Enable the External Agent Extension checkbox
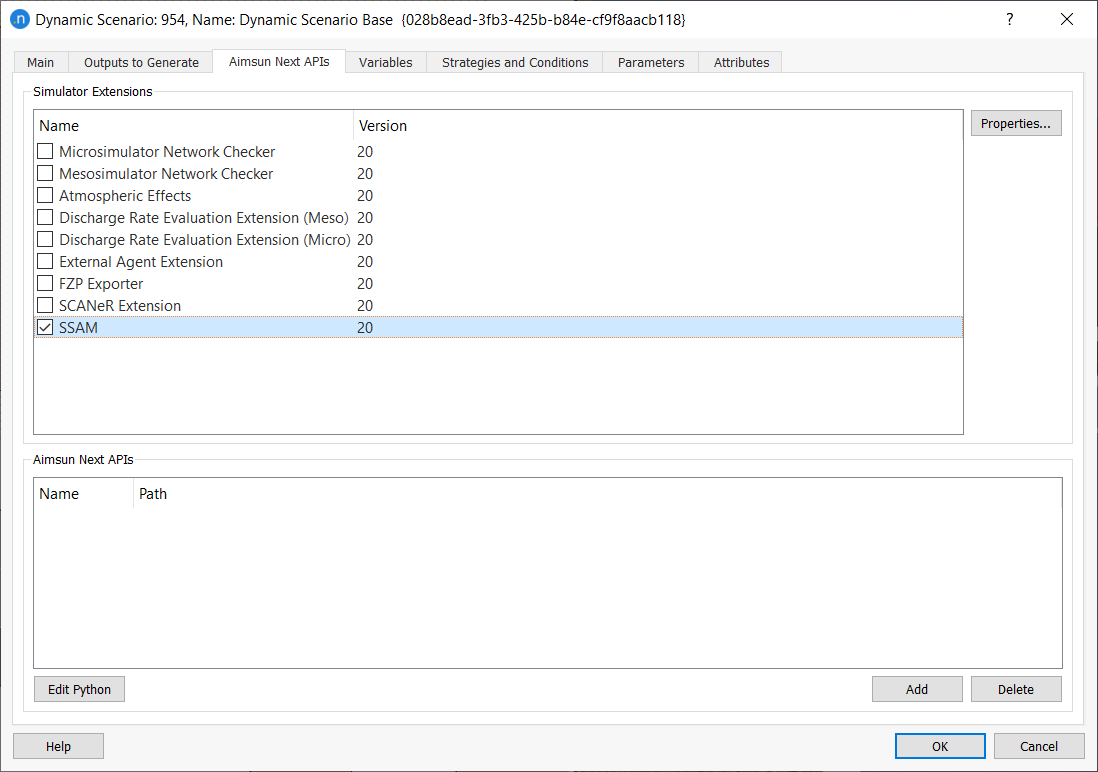Screen dimensions: 1098x772 pyautogui.click(x=45, y=262)
